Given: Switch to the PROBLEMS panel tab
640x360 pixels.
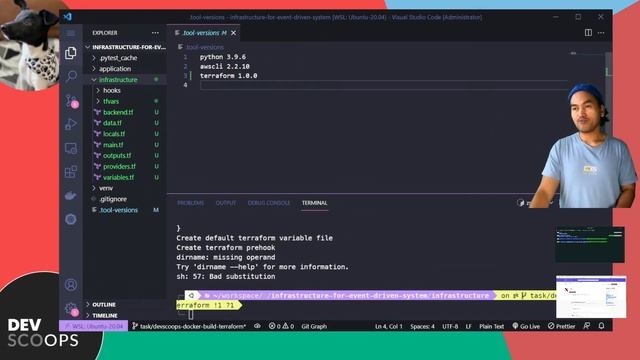Looking at the screenshot, I should (x=190, y=203).
